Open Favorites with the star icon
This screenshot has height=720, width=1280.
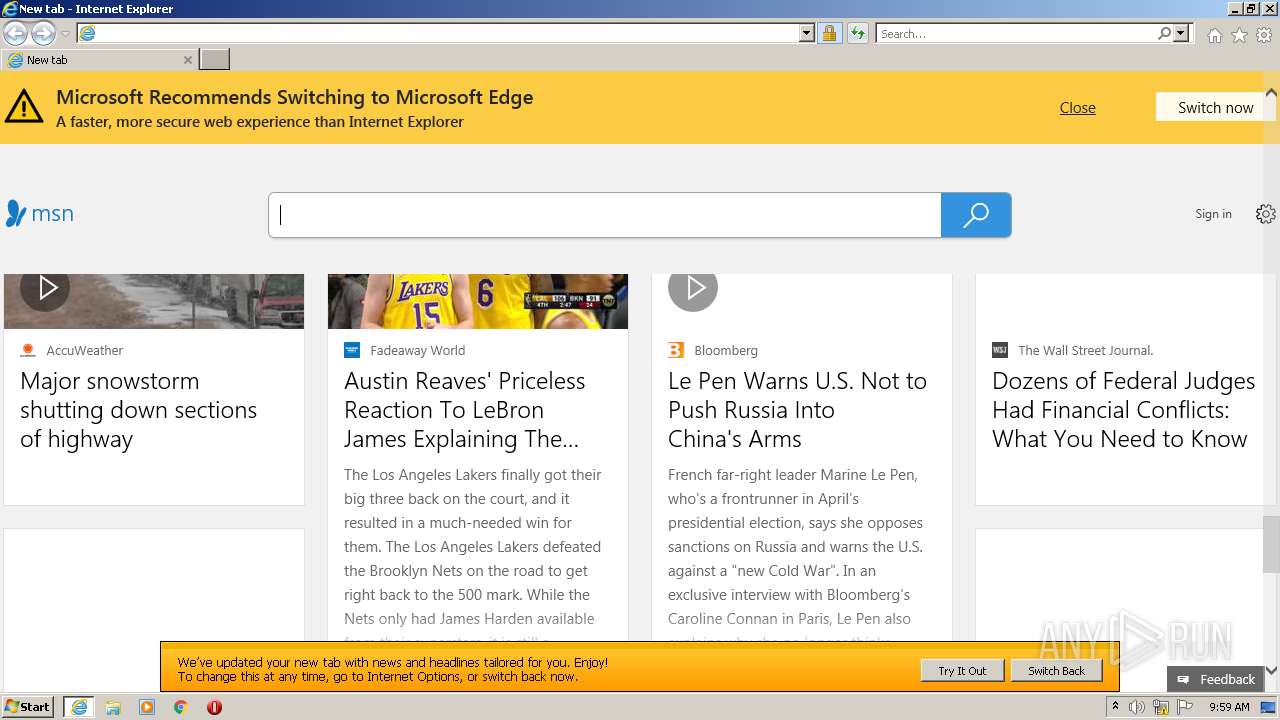pyautogui.click(x=1239, y=35)
